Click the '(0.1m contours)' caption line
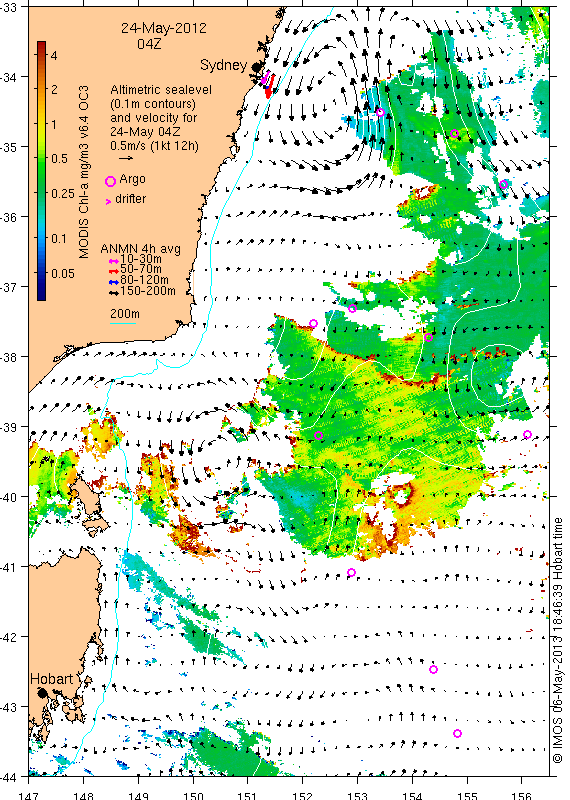 pyautogui.click(x=153, y=104)
